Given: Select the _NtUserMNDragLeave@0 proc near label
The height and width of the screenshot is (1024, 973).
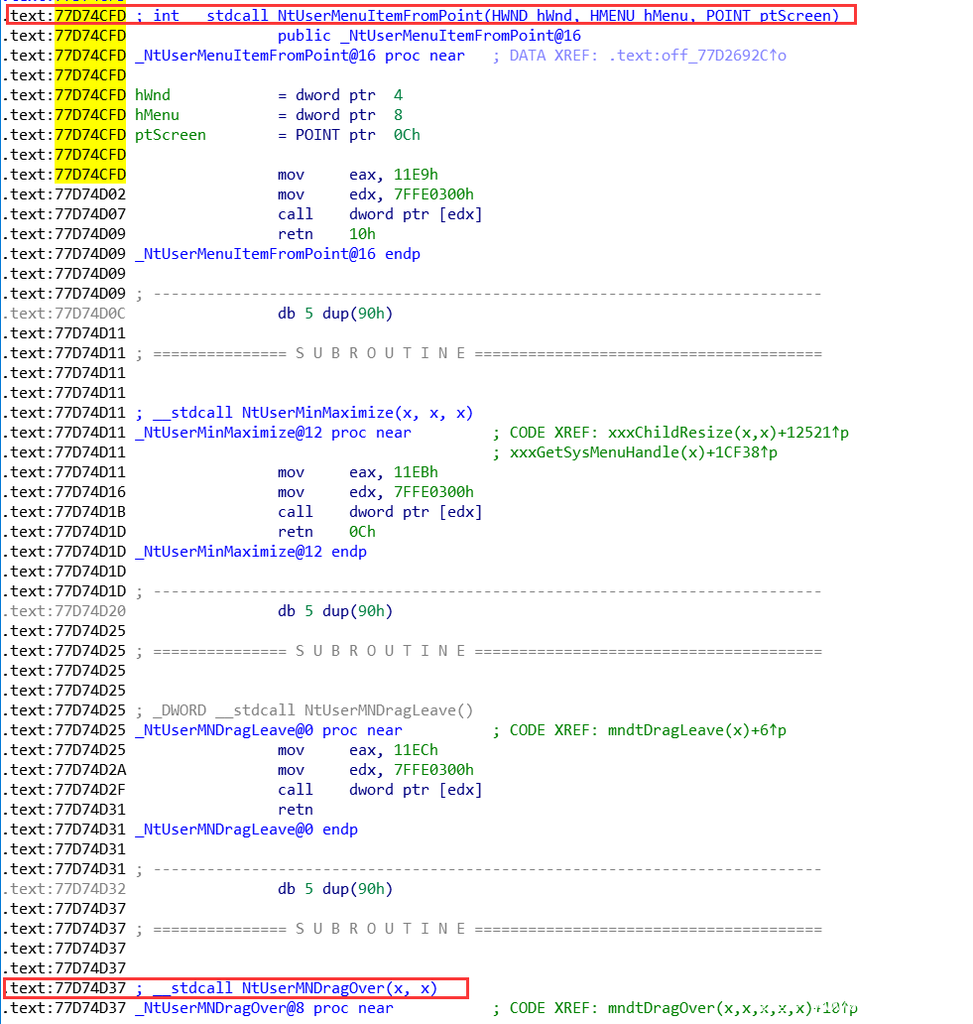Looking at the screenshot, I should coord(267,730).
